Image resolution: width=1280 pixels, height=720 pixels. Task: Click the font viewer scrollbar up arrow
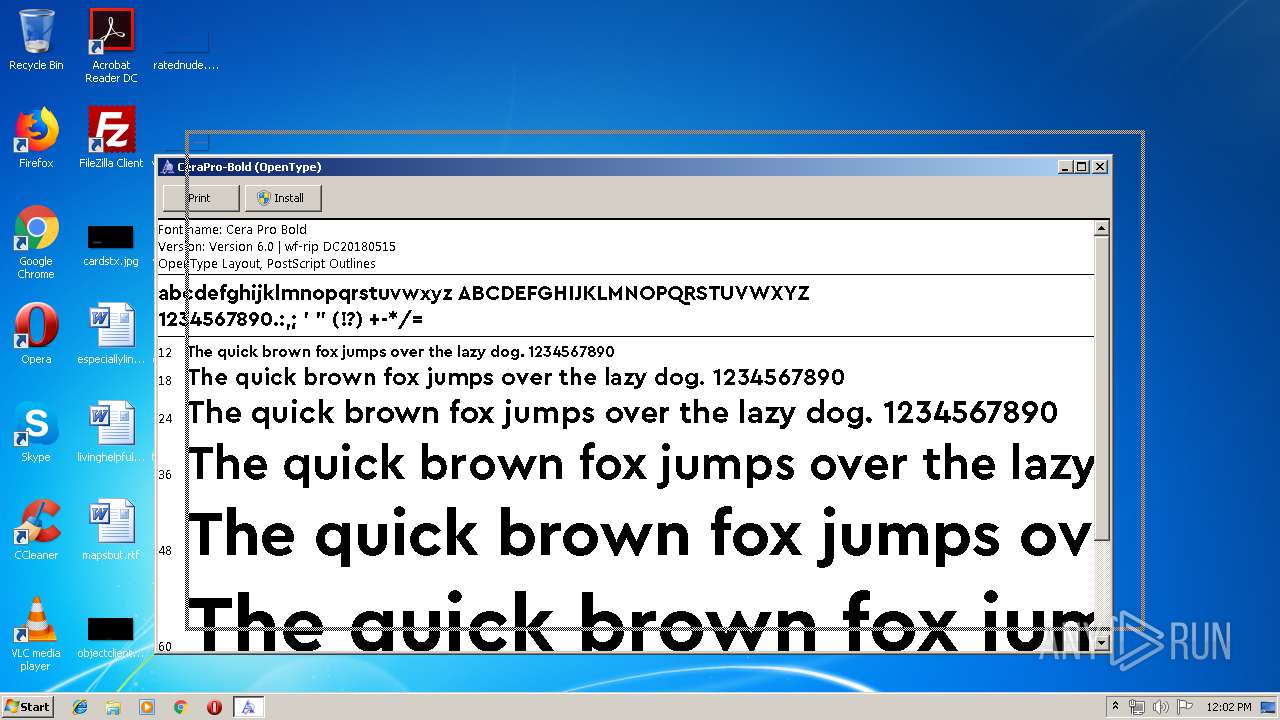coord(1101,229)
